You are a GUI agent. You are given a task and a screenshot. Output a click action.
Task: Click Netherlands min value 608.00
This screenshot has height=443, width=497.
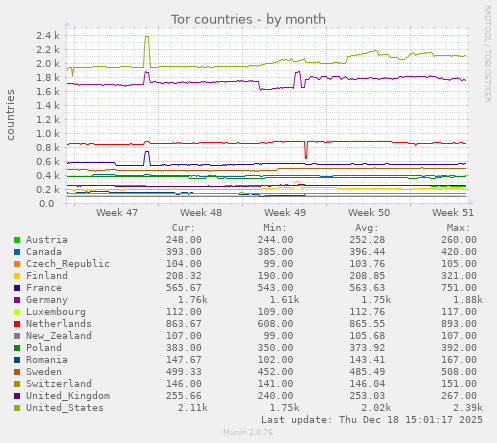pyautogui.click(x=275, y=324)
